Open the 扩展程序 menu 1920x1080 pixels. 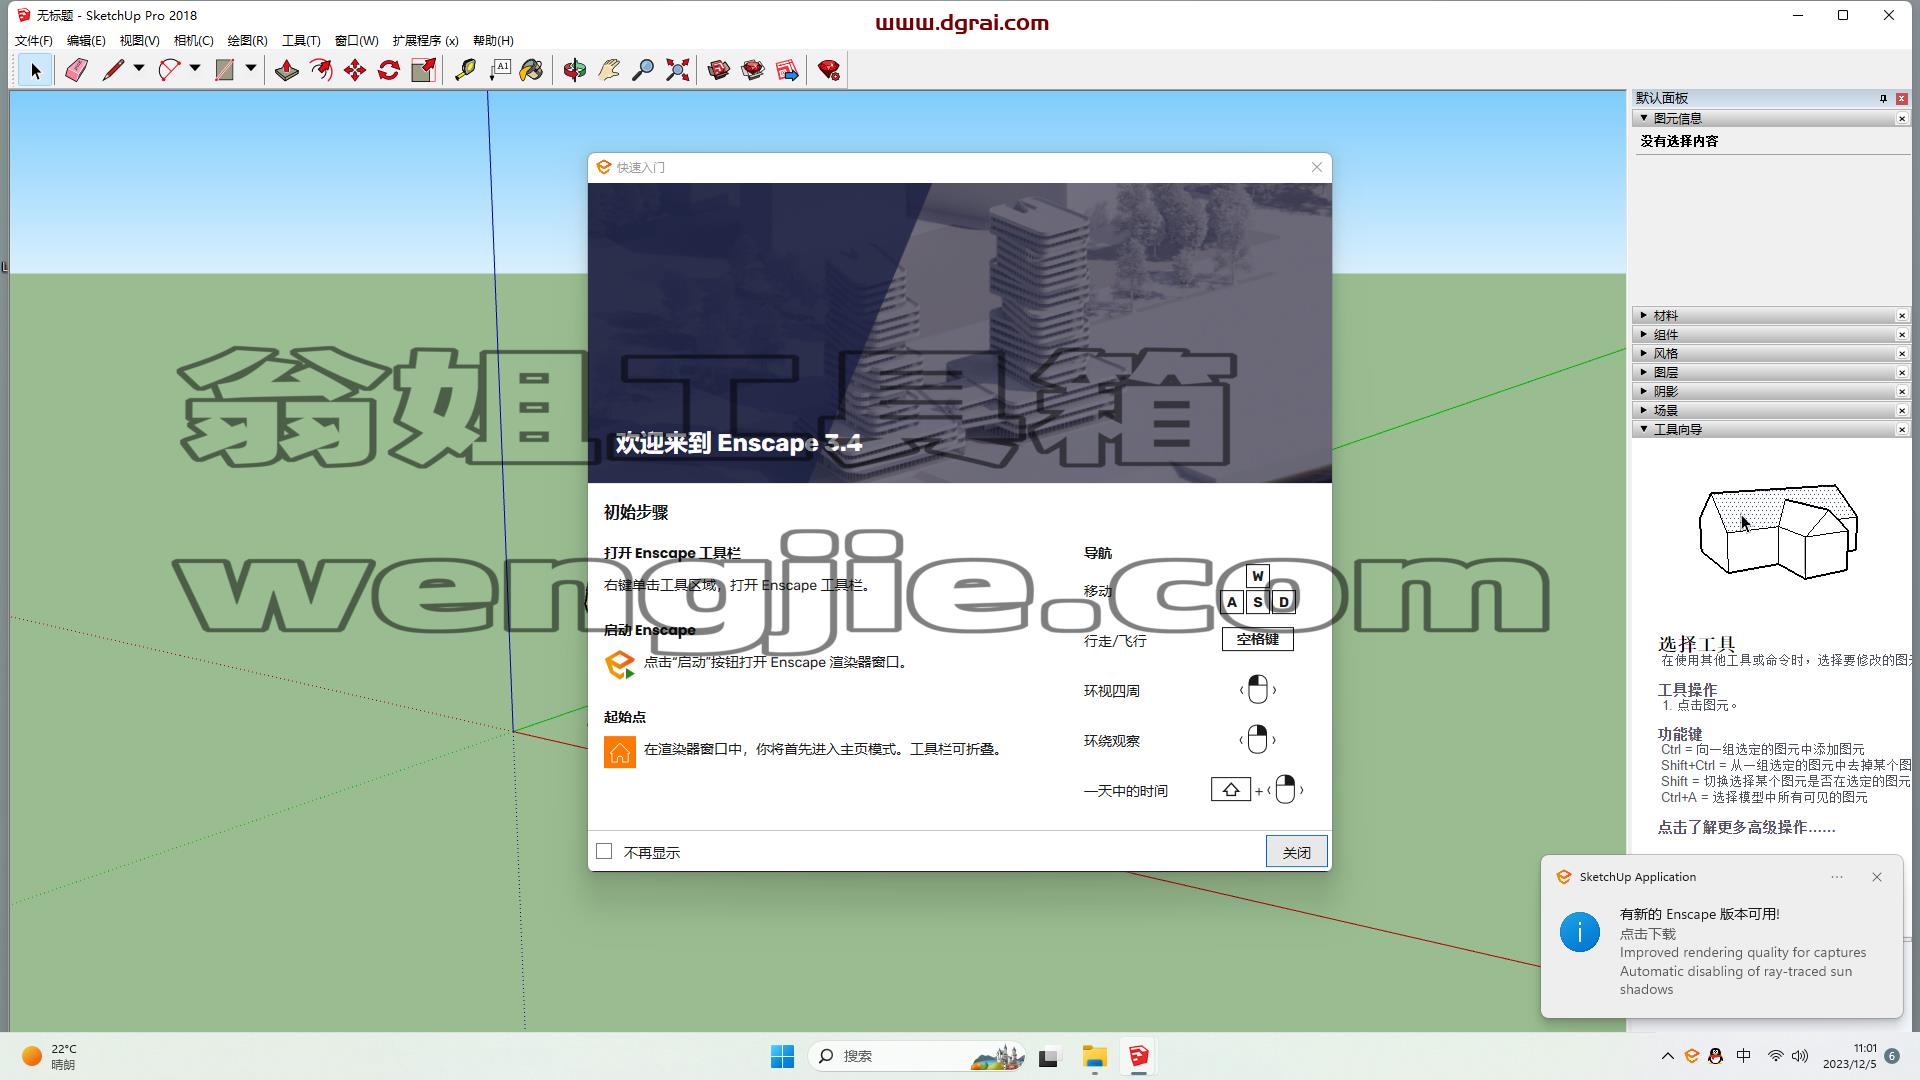tap(425, 41)
